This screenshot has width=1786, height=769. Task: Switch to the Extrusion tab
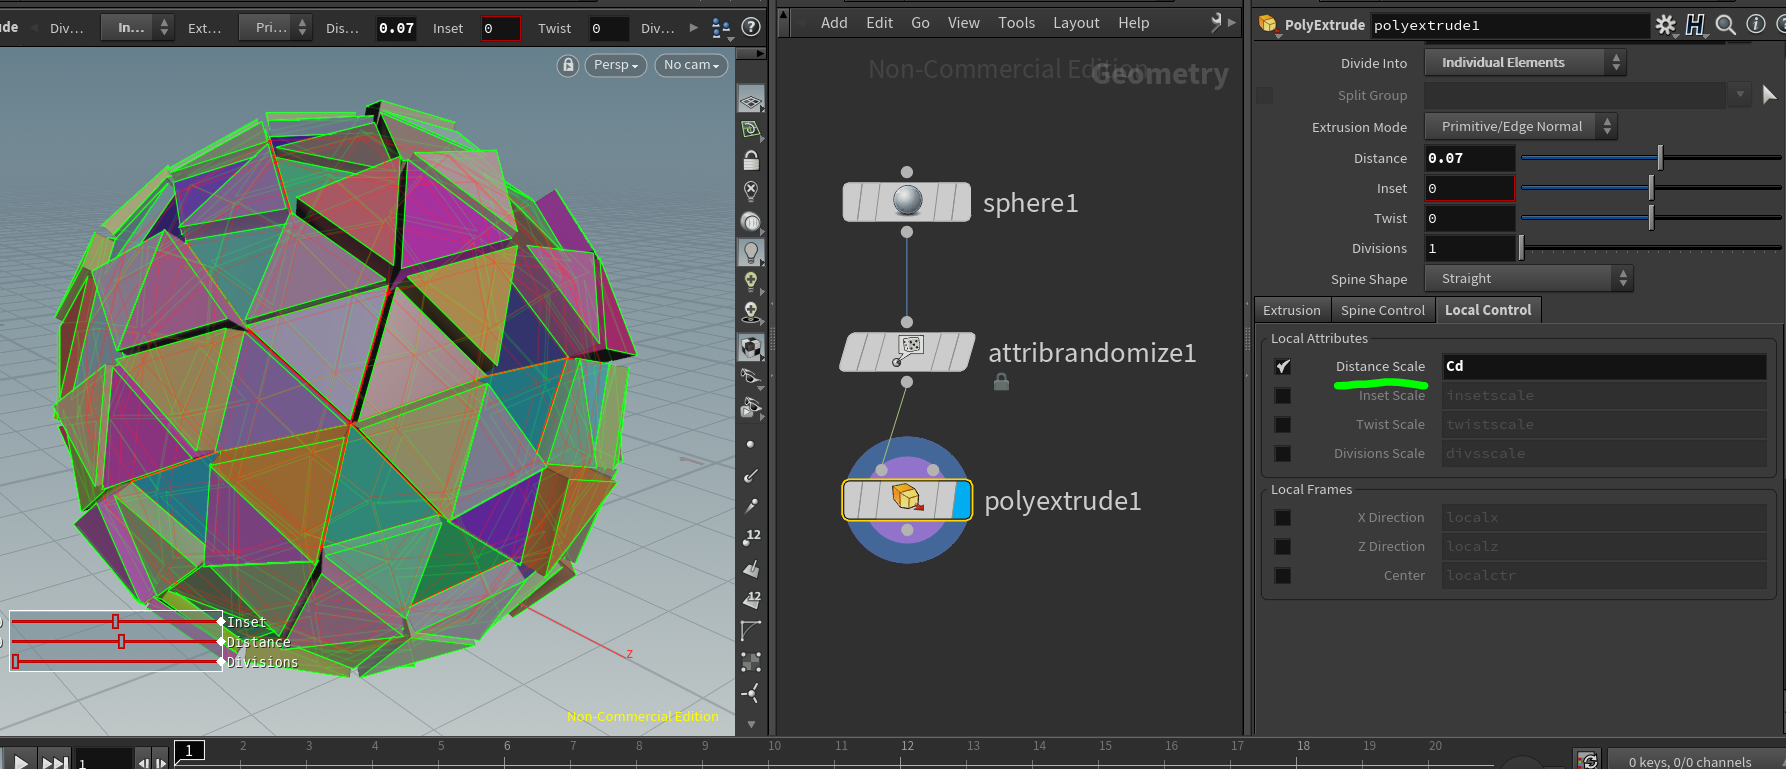tap(1292, 310)
